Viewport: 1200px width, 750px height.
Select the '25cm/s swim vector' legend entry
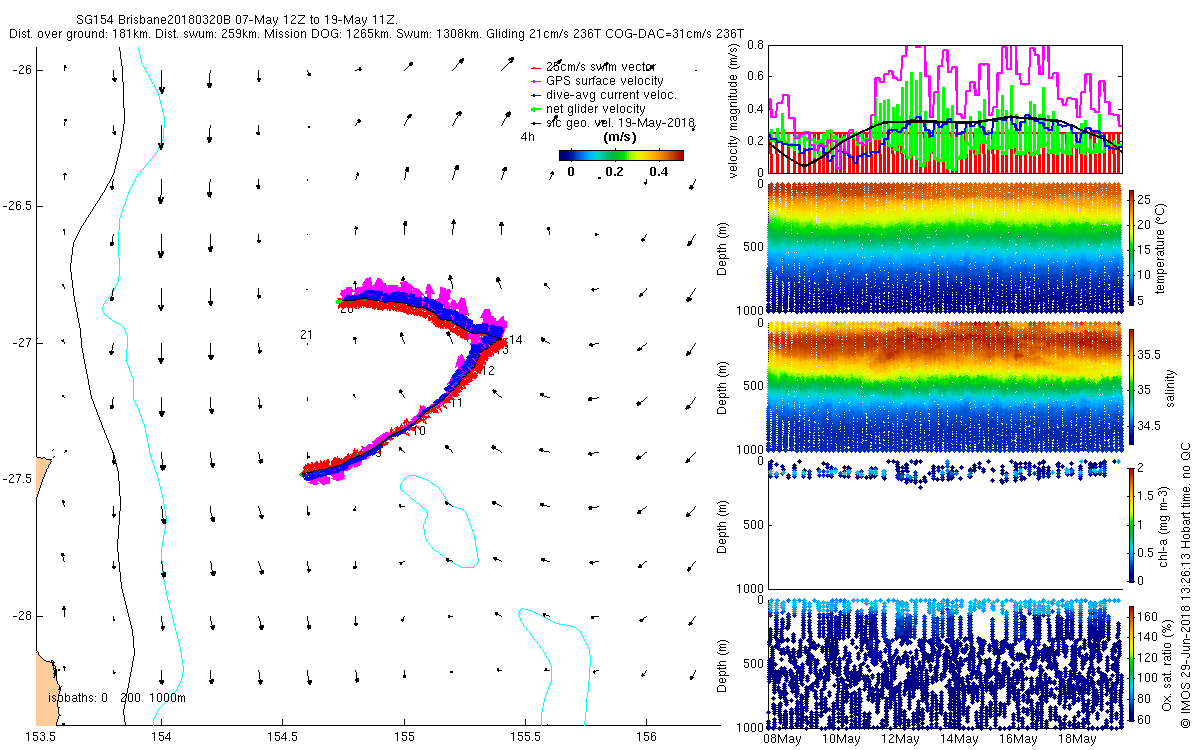click(592, 66)
